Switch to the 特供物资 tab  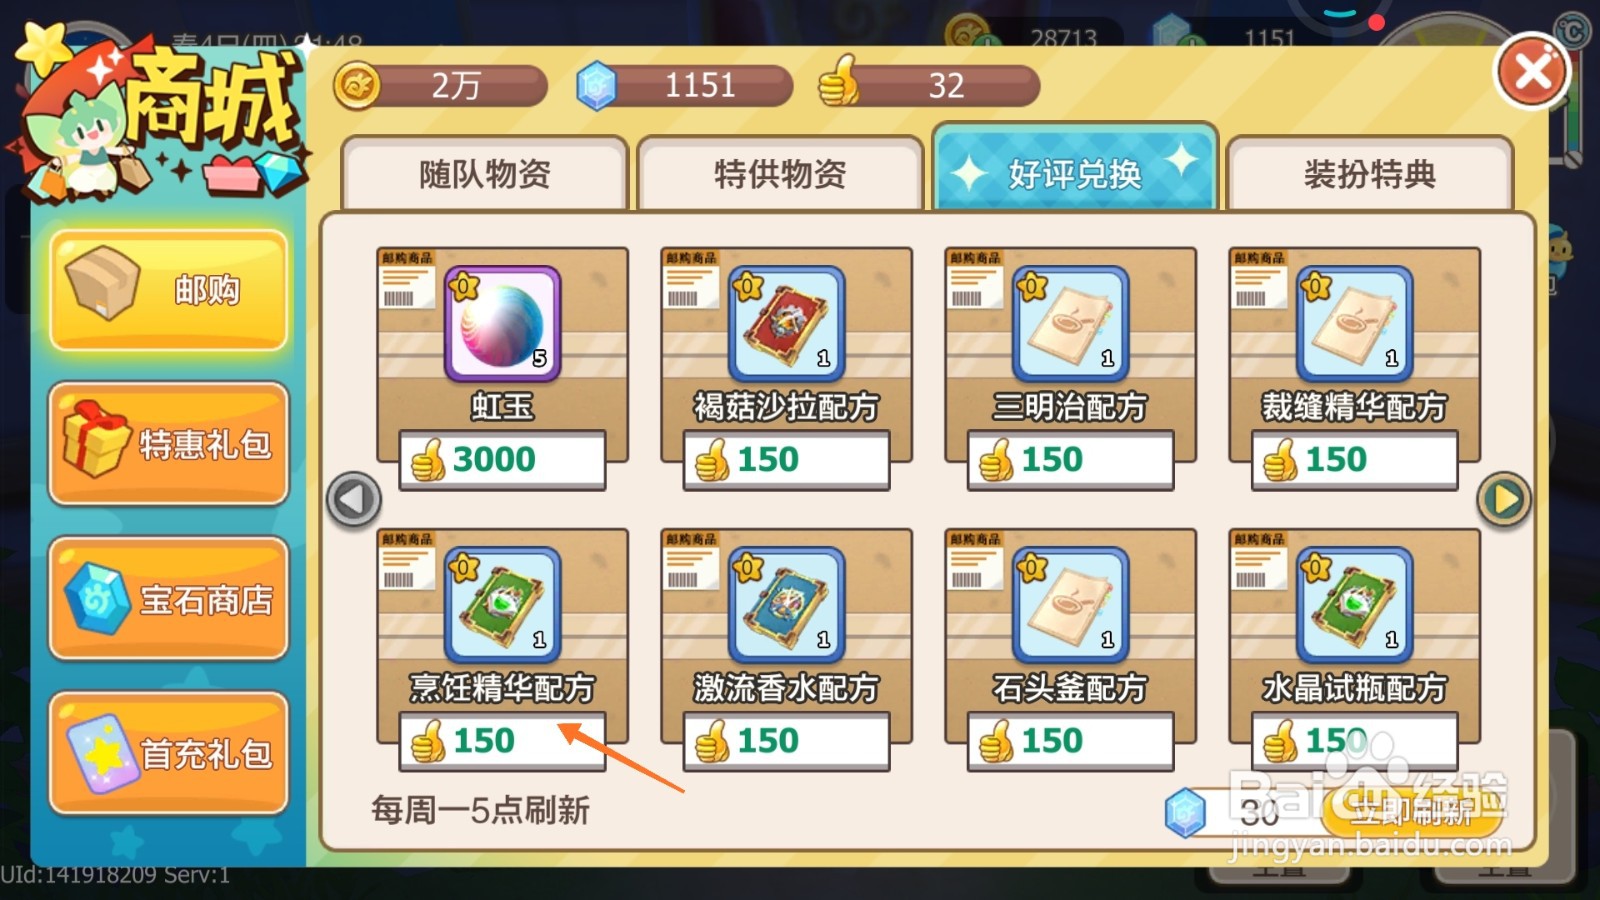780,174
